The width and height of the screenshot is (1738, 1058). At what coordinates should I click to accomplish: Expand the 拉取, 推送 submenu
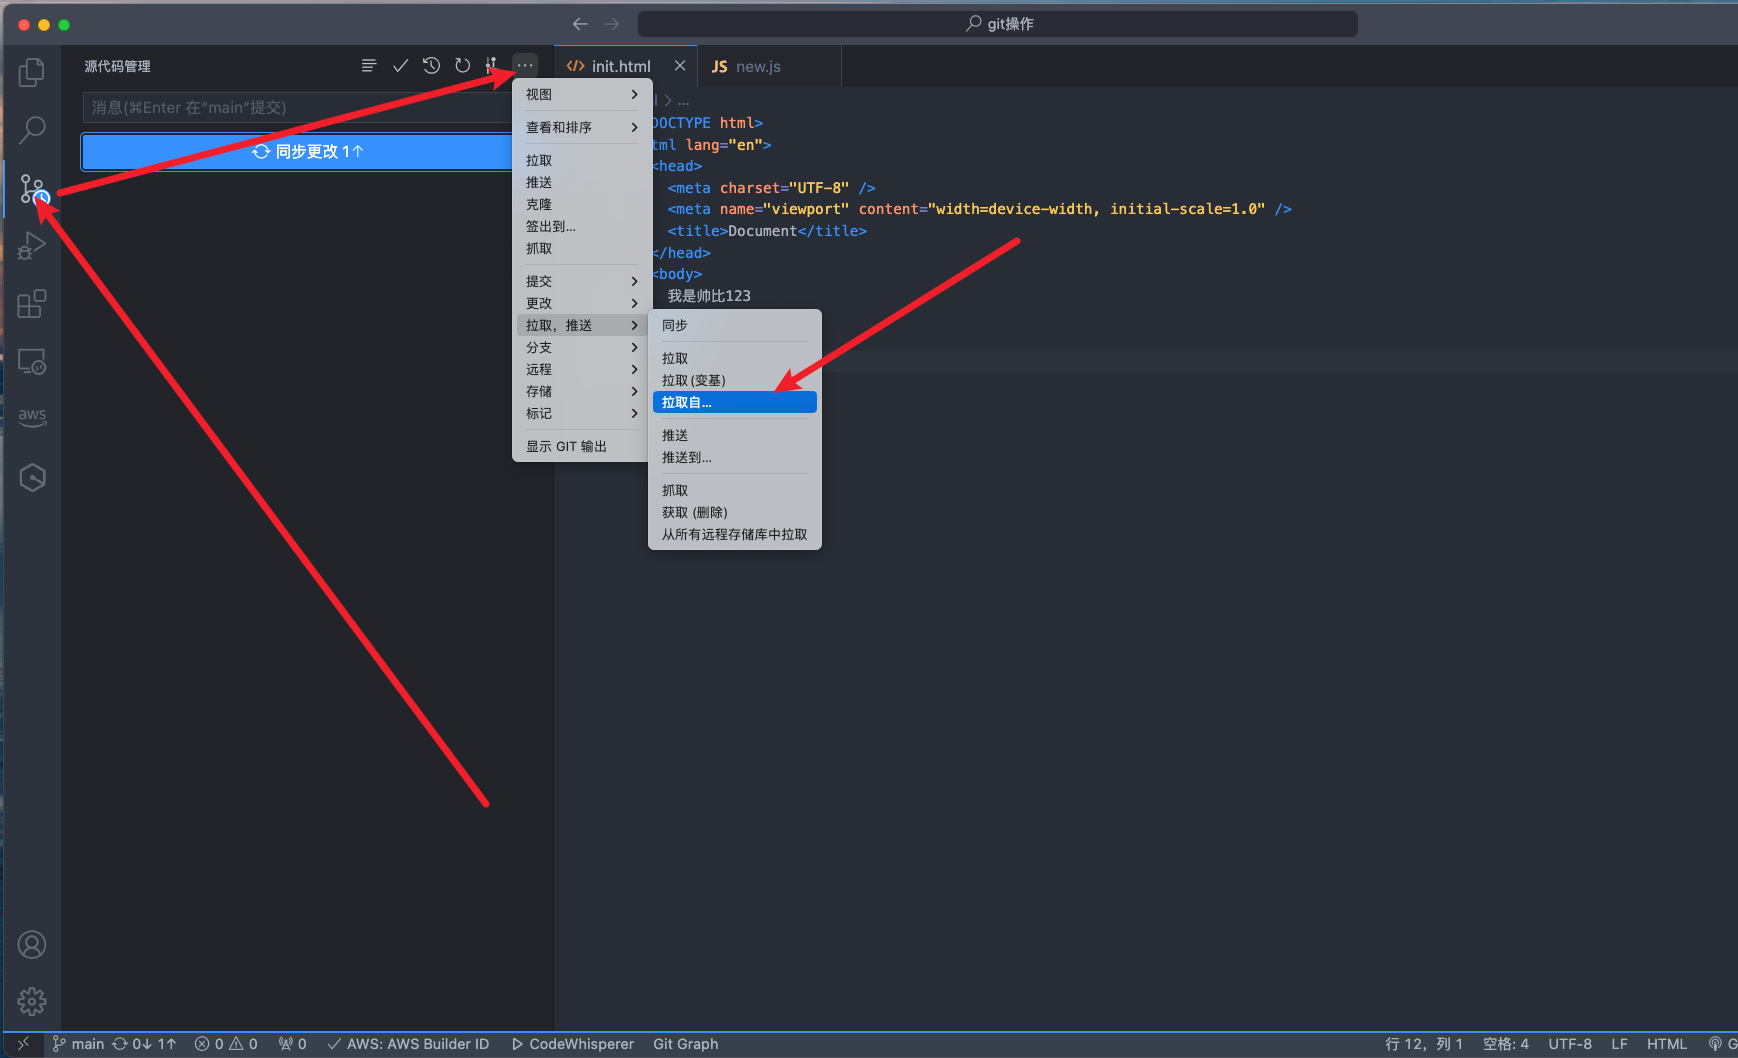click(x=582, y=325)
